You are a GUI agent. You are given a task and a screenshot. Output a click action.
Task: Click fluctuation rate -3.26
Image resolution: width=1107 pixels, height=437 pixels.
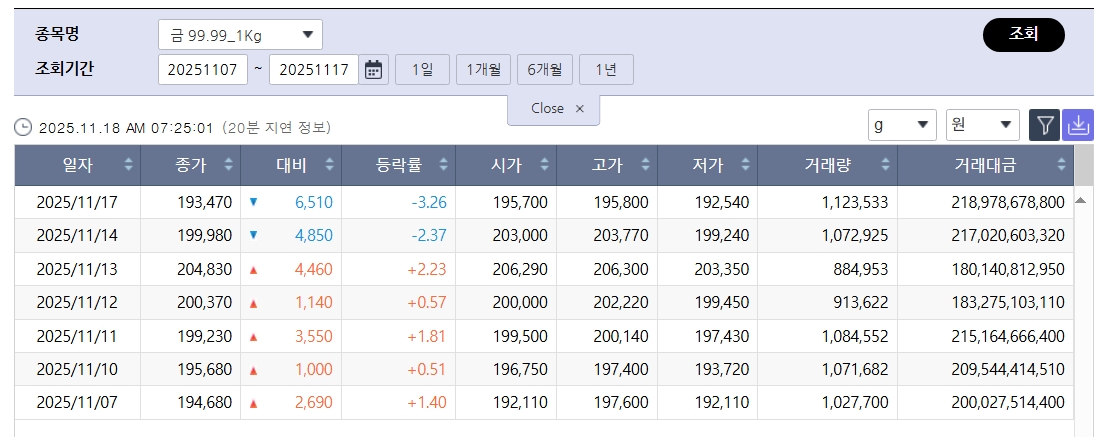click(429, 203)
